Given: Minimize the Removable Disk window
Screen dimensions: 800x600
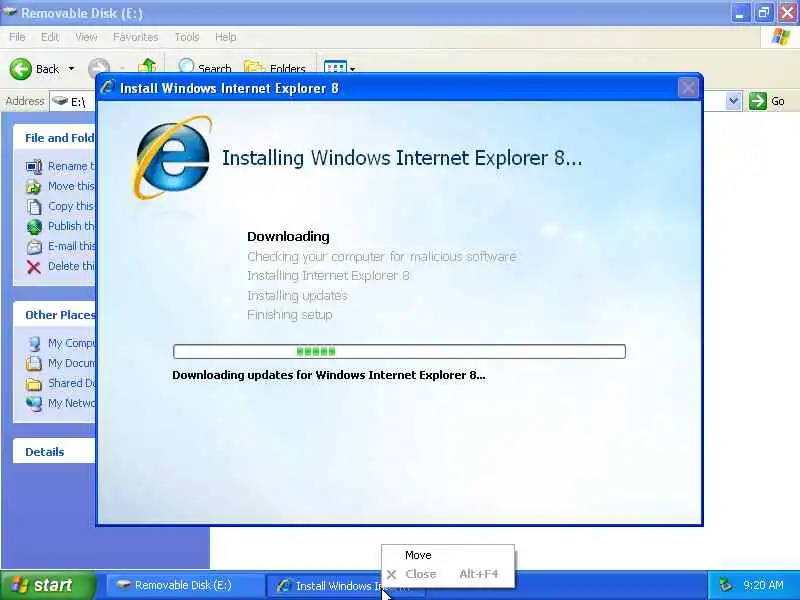Looking at the screenshot, I should tap(740, 13).
